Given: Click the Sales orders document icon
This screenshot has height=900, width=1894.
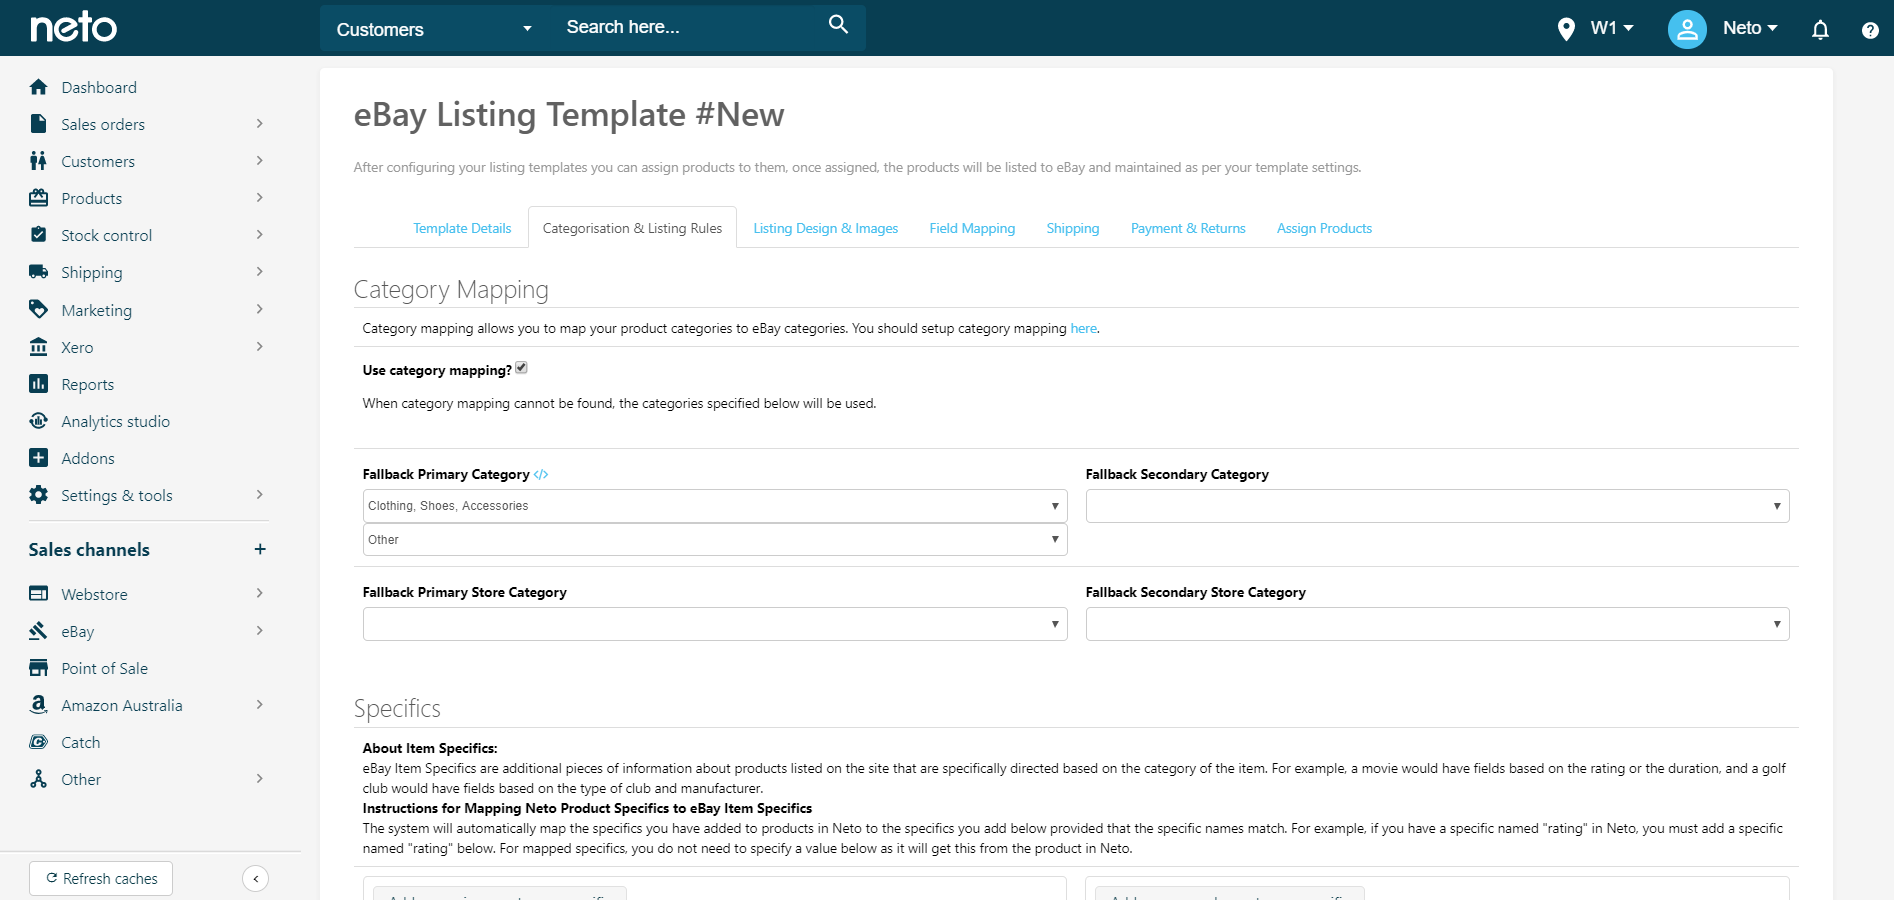Looking at the screenshot, I should (39, 124).
